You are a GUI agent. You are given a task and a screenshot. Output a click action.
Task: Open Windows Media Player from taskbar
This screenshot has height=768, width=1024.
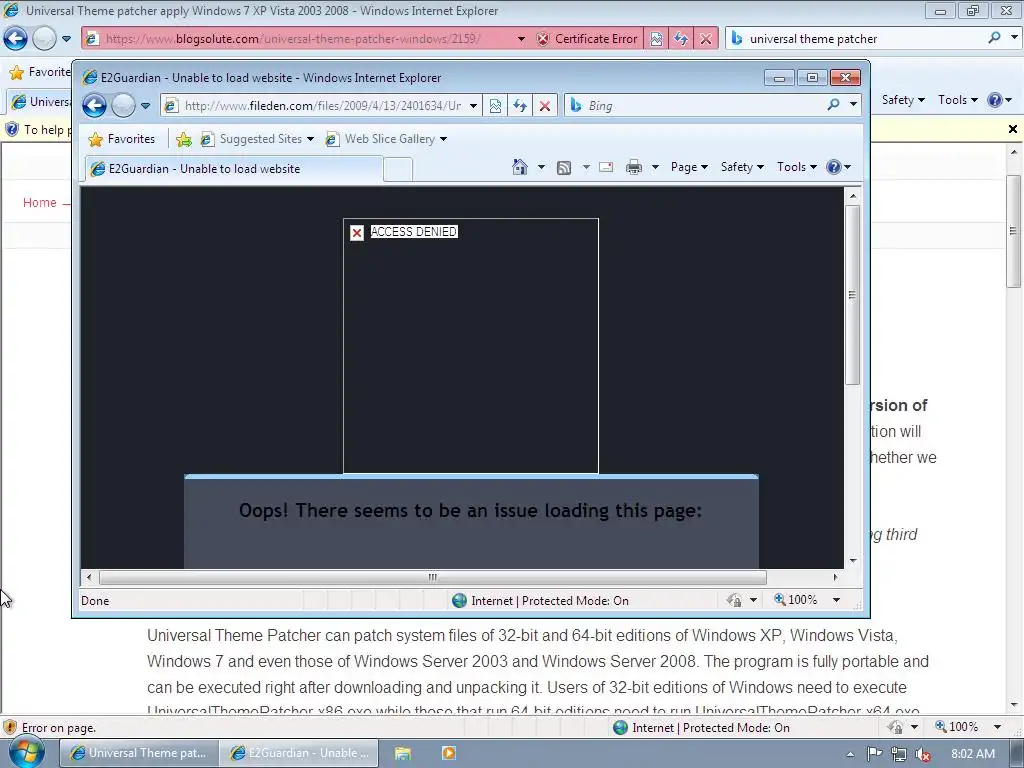click(448, 754)
